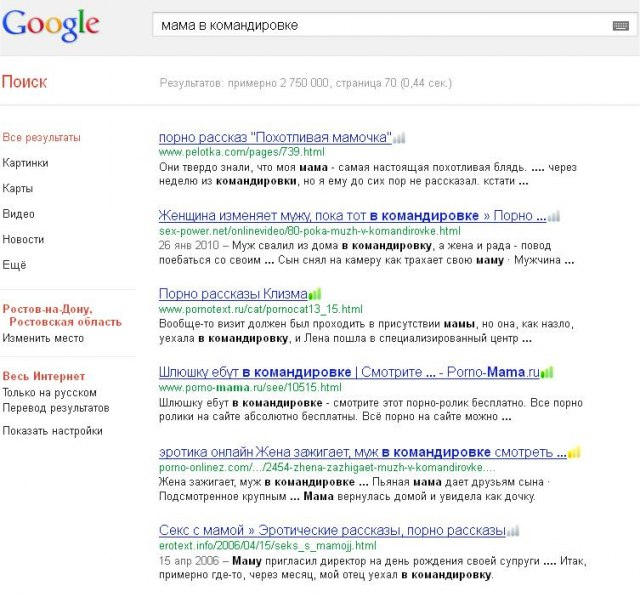Switch to 'Видео' search

18,214
